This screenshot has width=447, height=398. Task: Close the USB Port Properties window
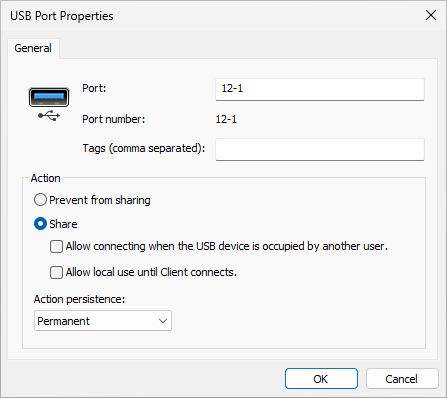[x=431, y=15]
